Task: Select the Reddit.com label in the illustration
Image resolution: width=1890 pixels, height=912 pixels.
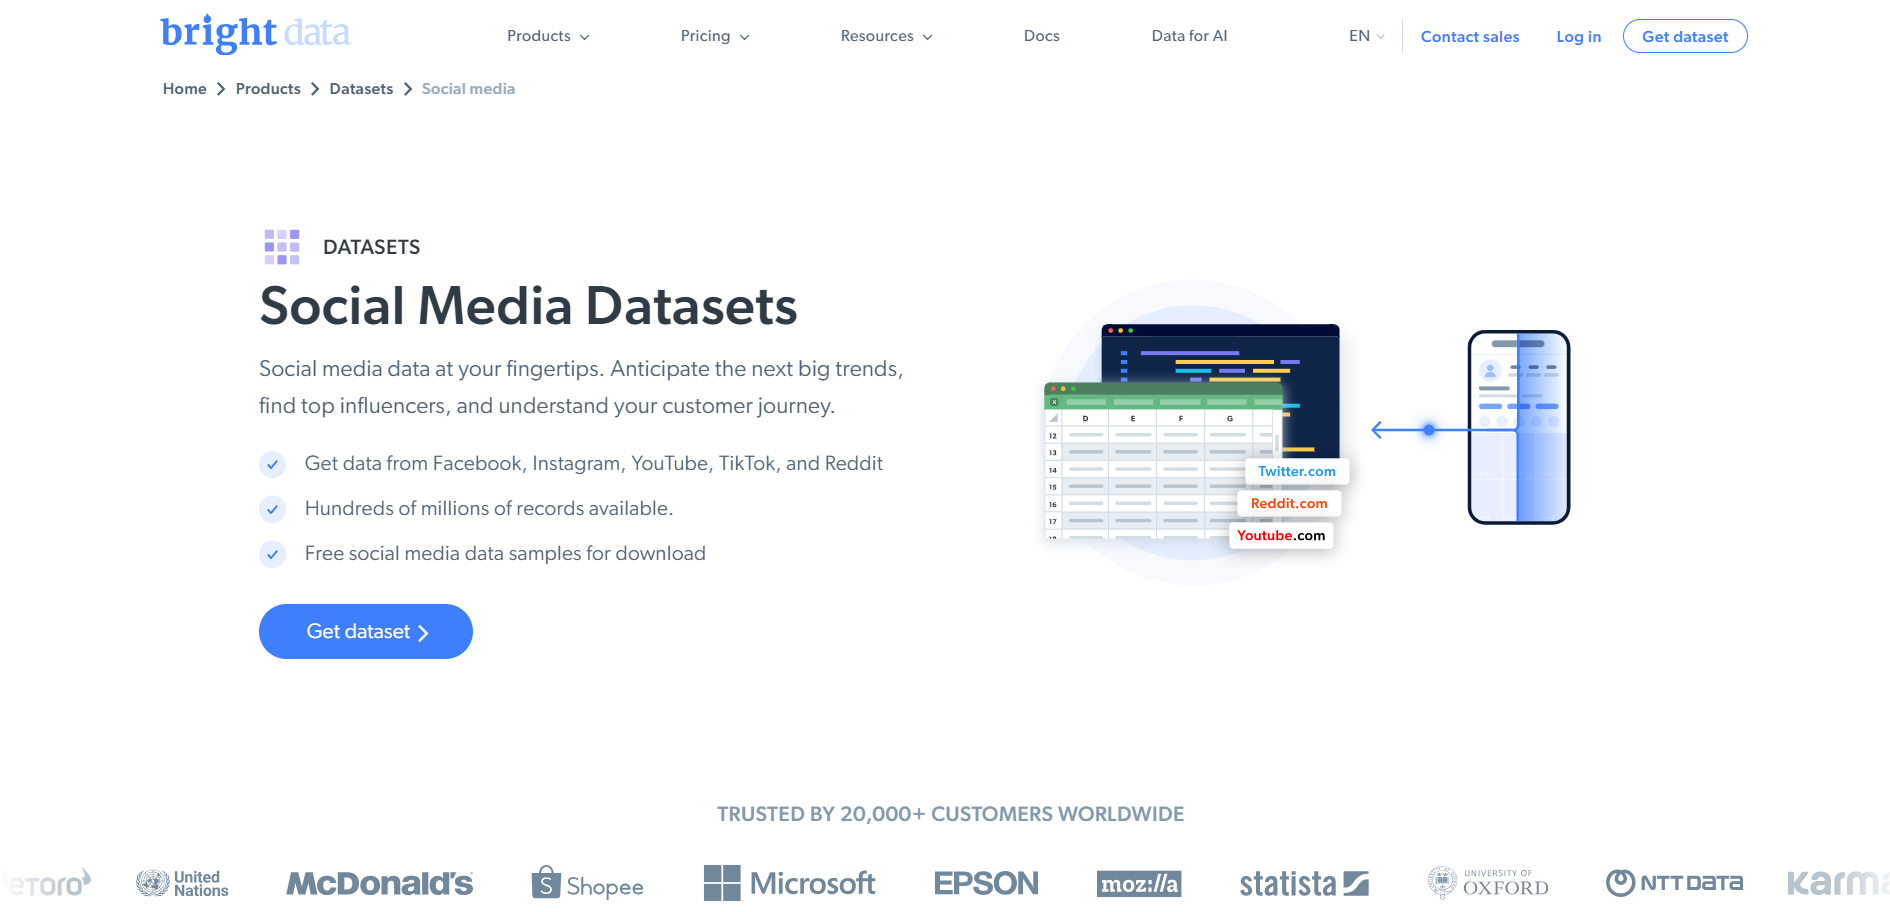Action: coord(1288,503)
